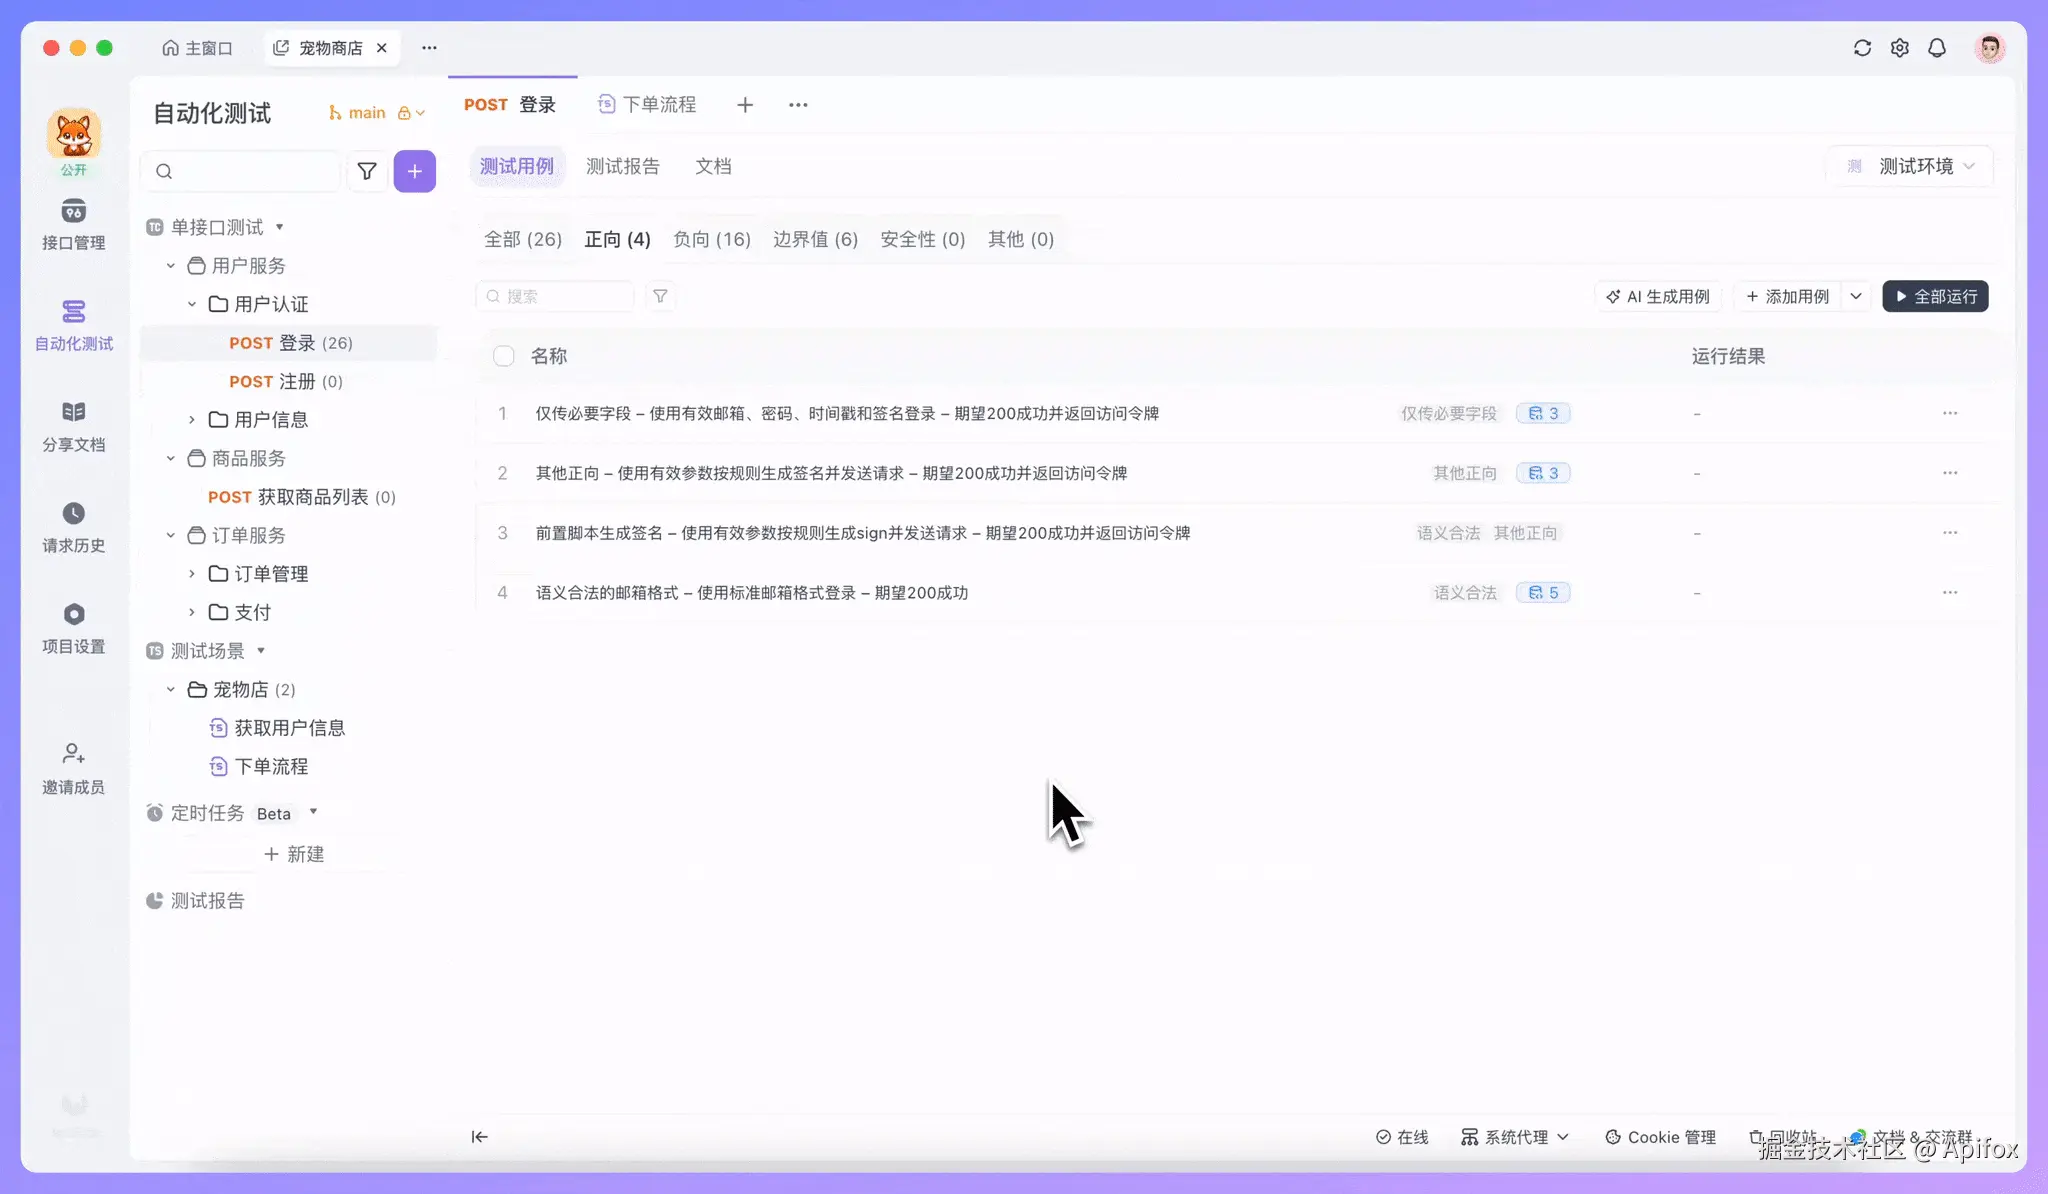Click the 全部运行 button
The height and width of the screenshot is (1194, 2048).
pos(1935,297)
